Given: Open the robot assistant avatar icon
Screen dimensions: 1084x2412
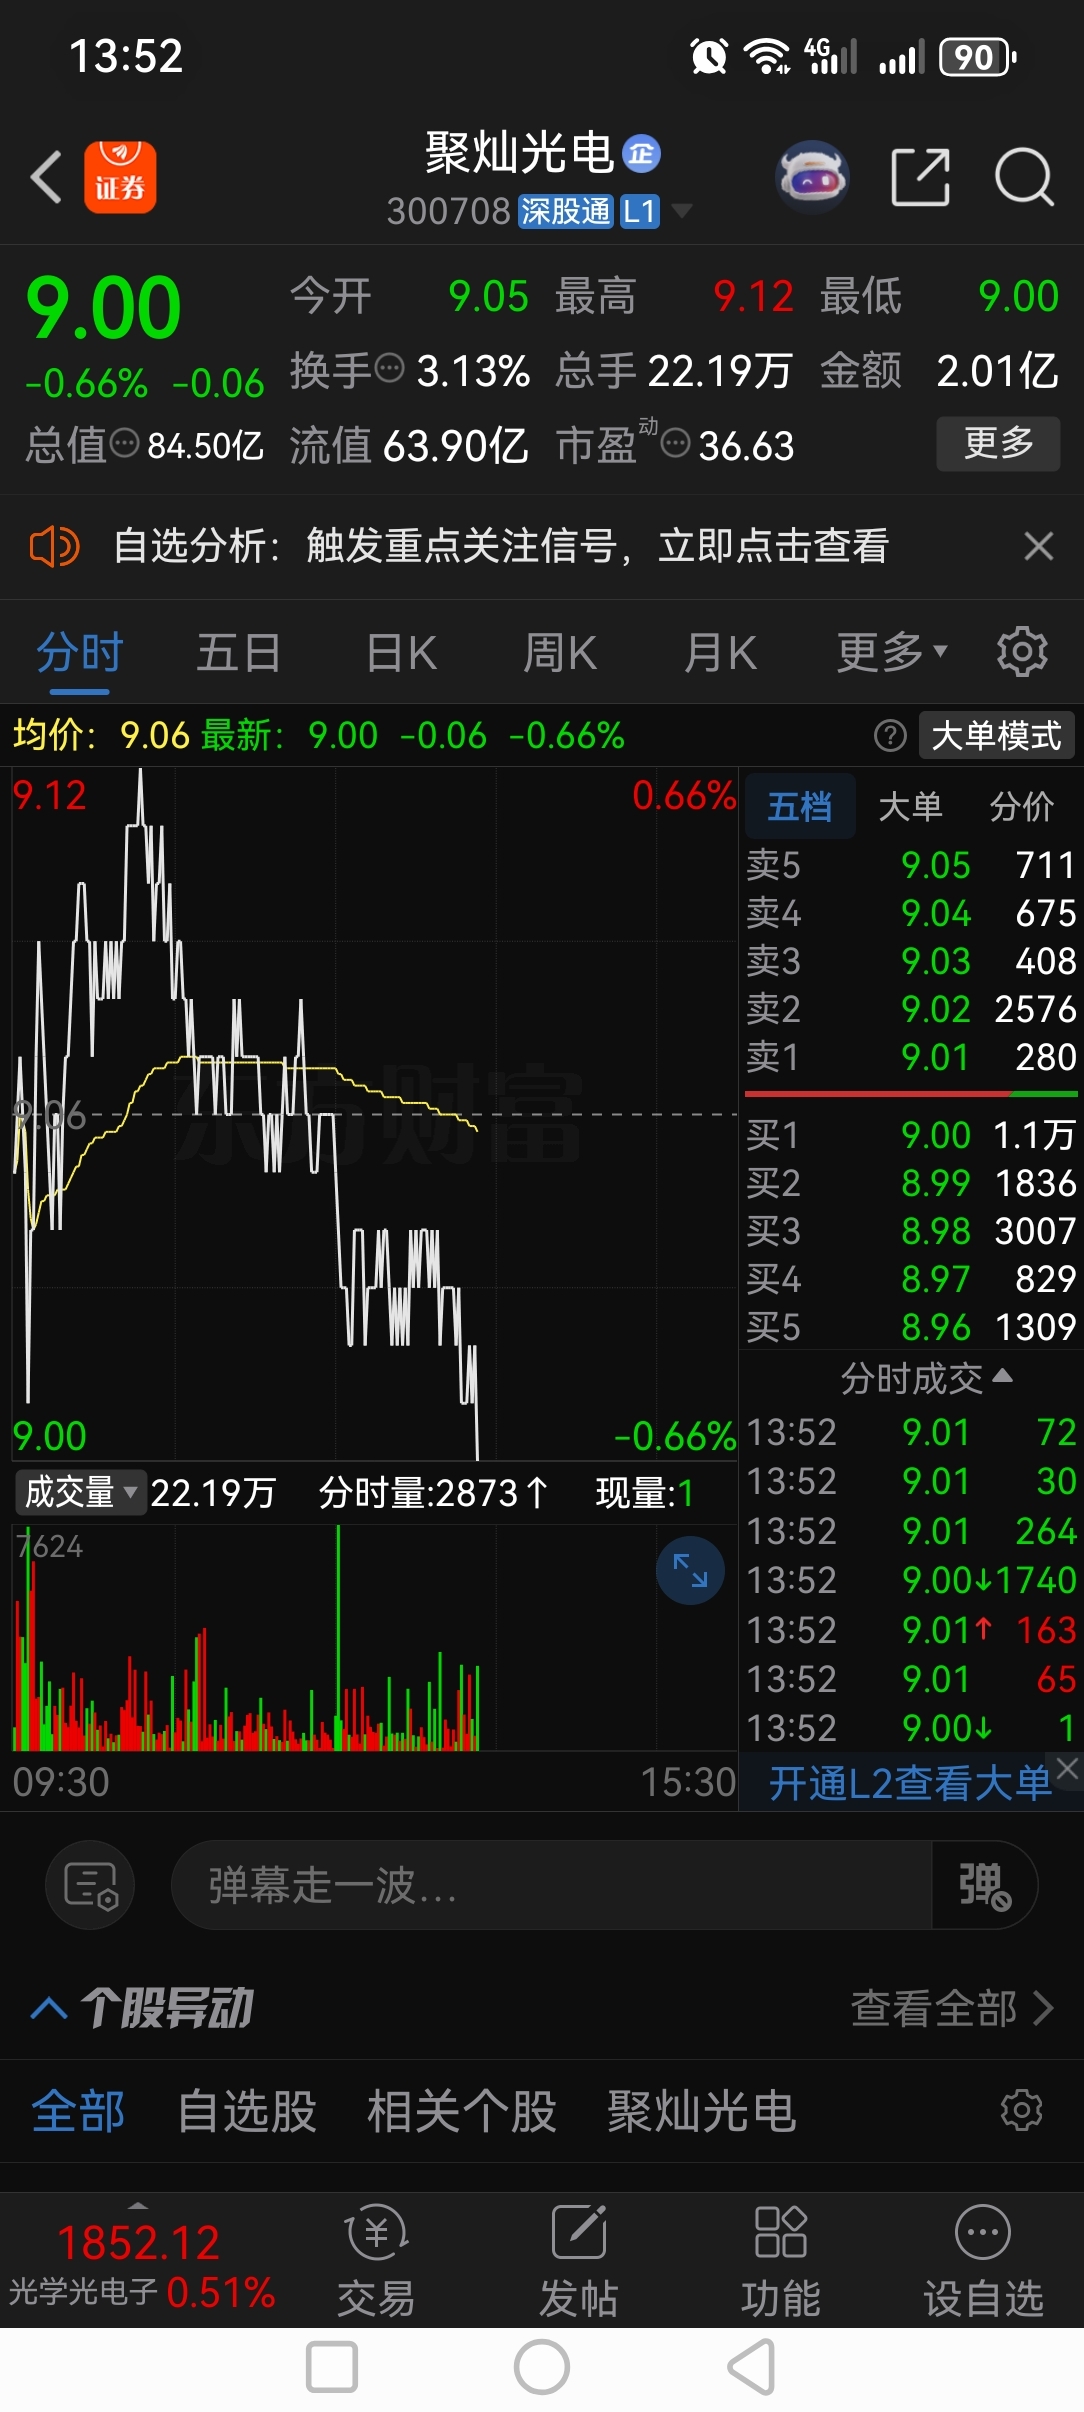Looking at the screenshot, I should pos(812,177).
